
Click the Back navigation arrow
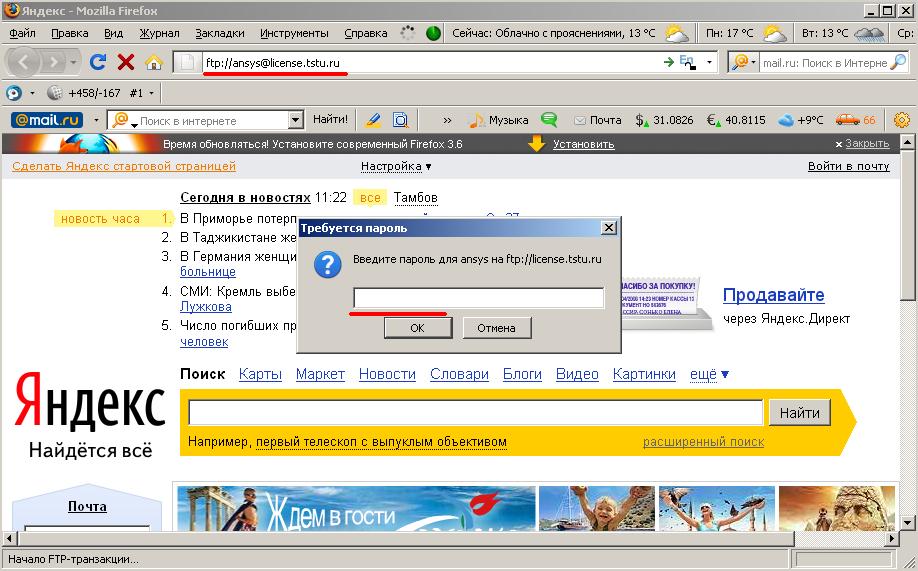point(23,61)
